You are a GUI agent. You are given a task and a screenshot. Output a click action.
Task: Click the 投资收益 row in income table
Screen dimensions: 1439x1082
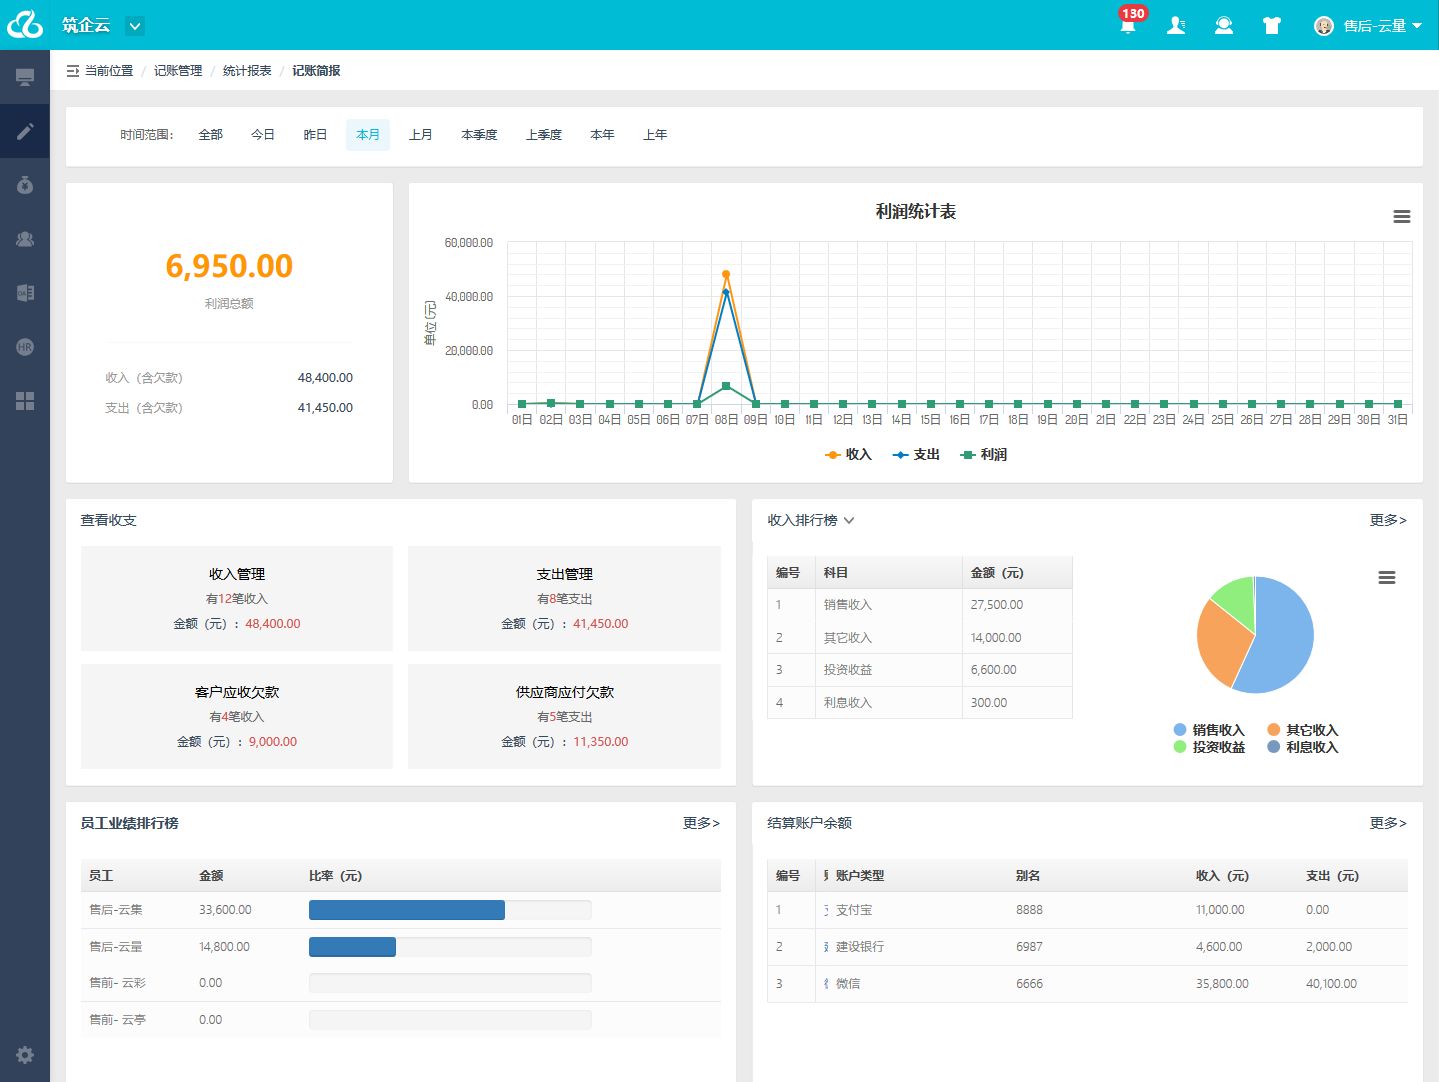click(x=919, y=670)
